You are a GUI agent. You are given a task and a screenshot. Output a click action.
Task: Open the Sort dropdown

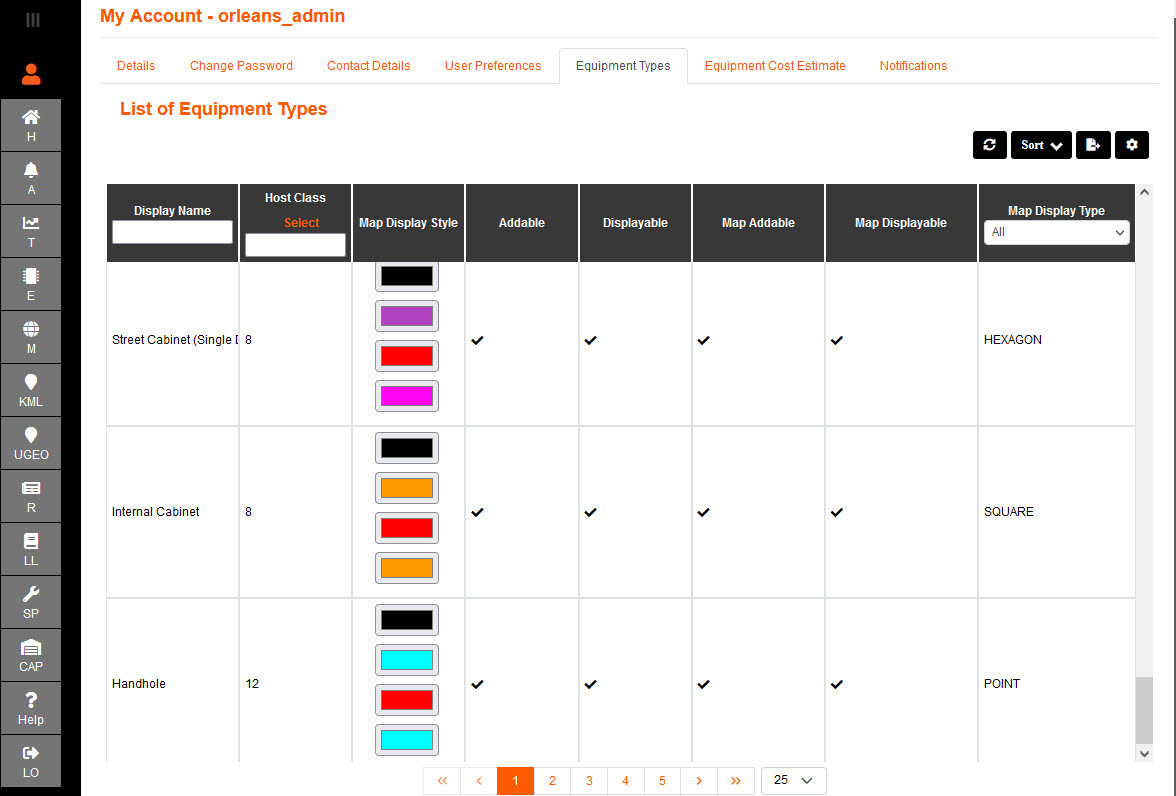(1041, 145)
